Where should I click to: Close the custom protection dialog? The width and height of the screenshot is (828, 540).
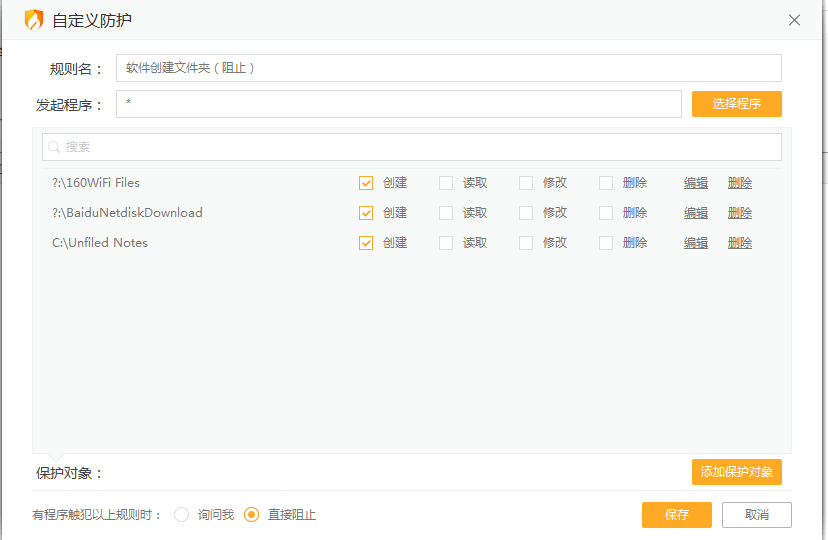point(794,20)
